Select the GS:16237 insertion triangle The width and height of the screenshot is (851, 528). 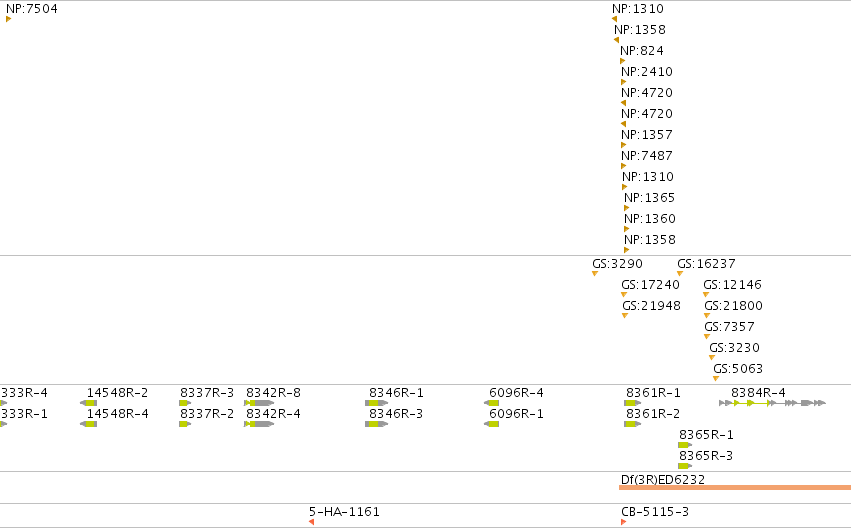680,273
